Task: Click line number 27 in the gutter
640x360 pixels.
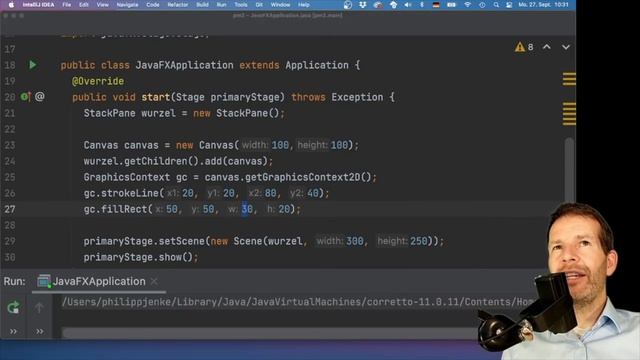Action: click(10, 209)
